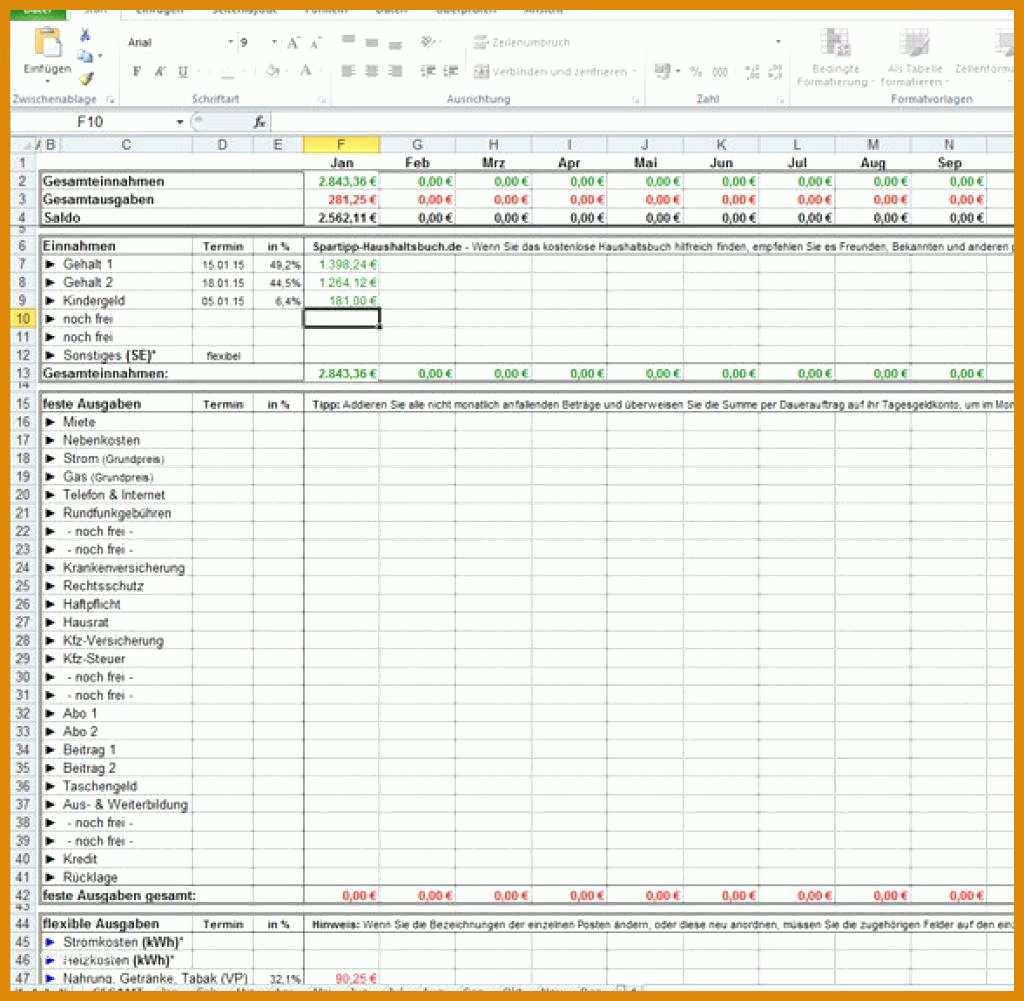Open the Name Box dropdown arrow
The image size is (1024, 1001).
click(x=180, y=122)
